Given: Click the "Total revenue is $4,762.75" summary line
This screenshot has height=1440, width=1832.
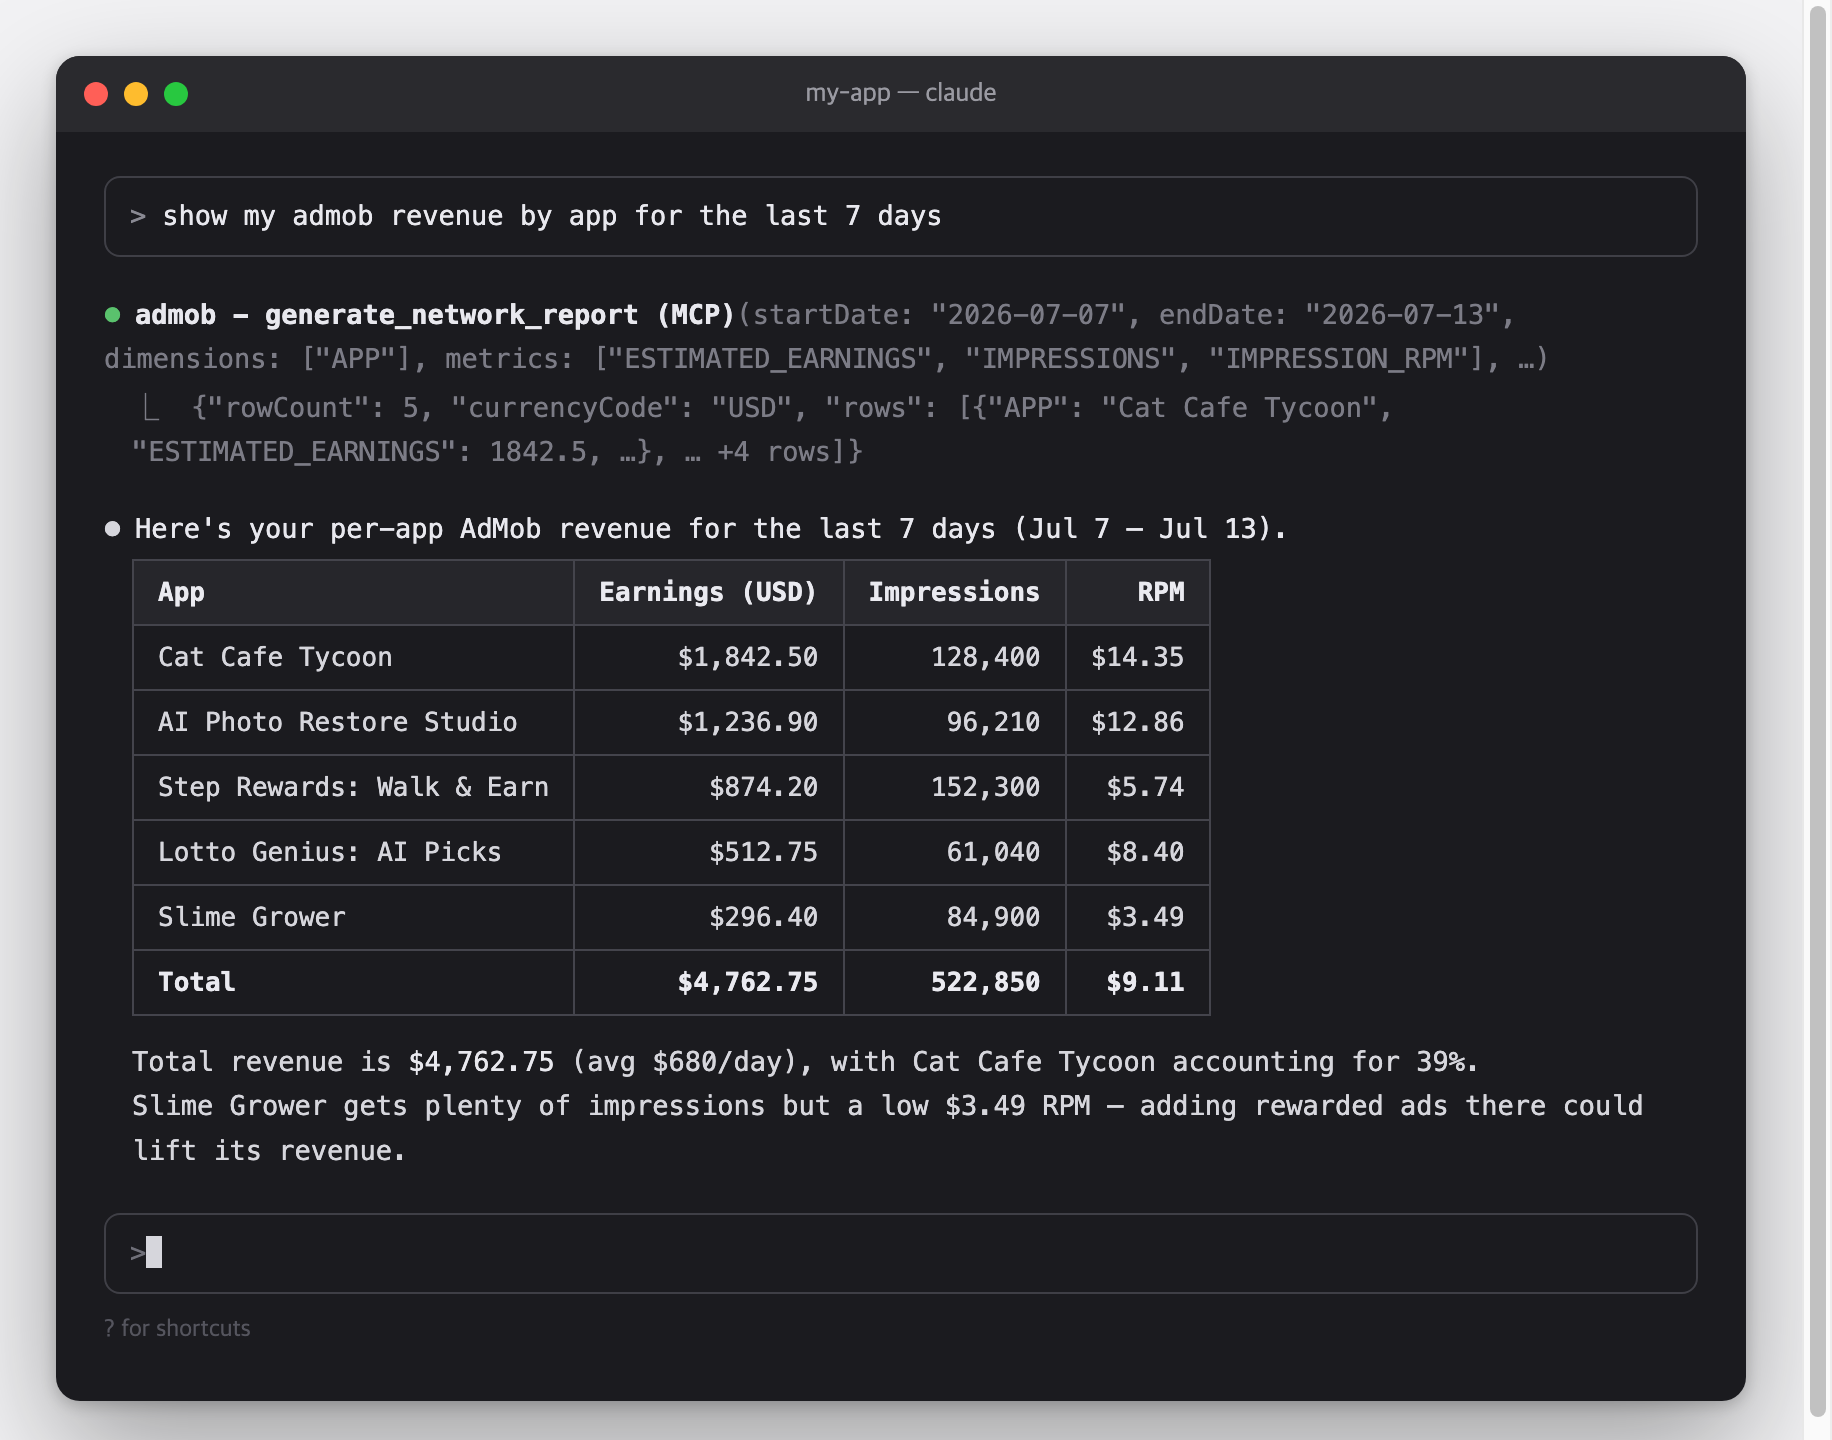Looking at the screenshot, I should click(805, 1062).
